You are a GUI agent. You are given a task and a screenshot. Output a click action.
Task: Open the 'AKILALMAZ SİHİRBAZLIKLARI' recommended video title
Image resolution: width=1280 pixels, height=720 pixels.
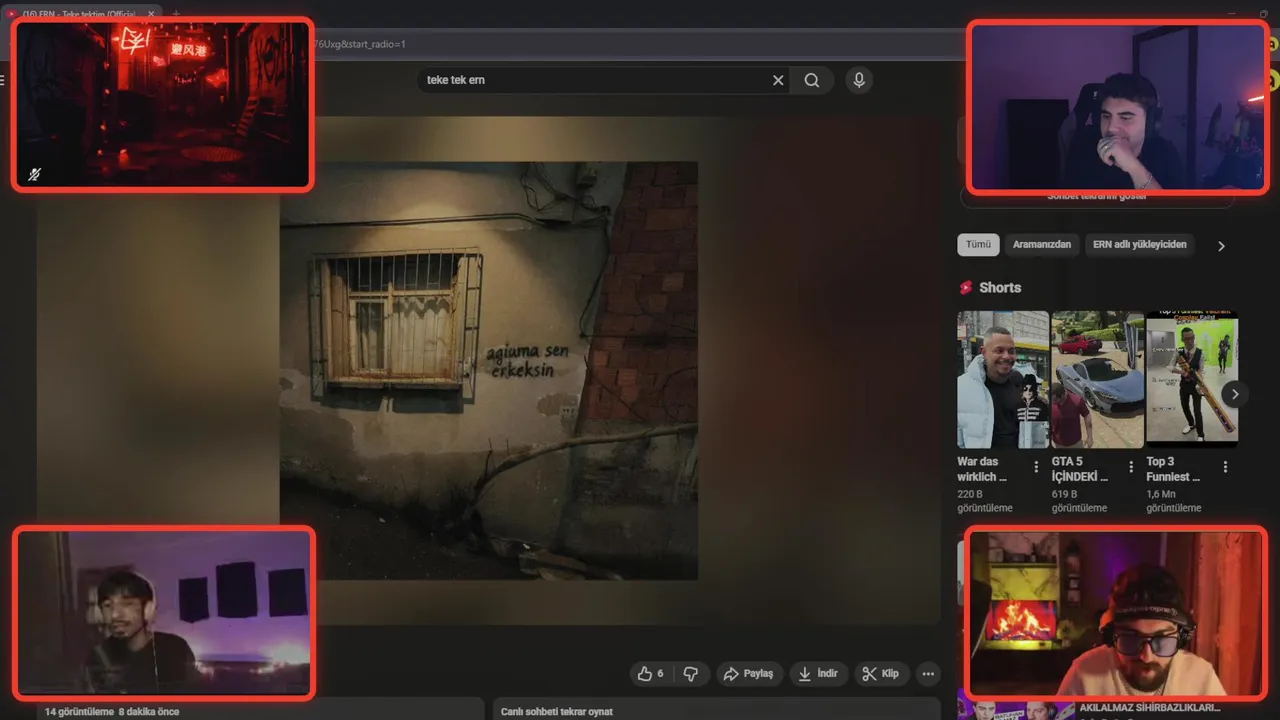1150,708
